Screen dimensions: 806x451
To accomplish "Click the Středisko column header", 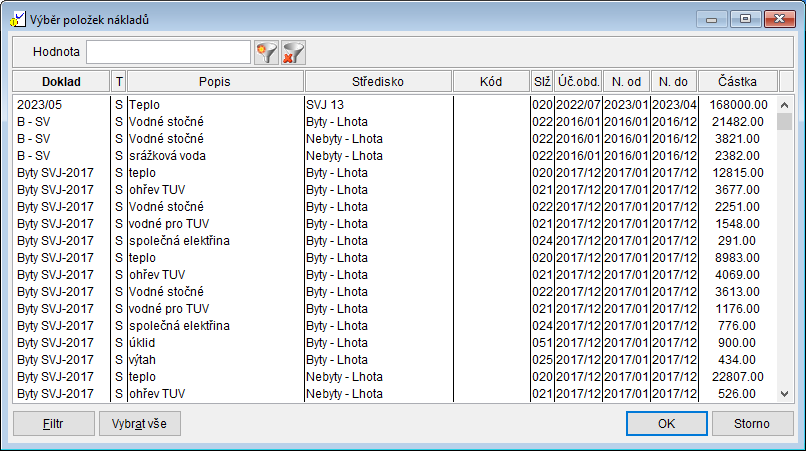I will pyautogui.click(x=378, y=81).
